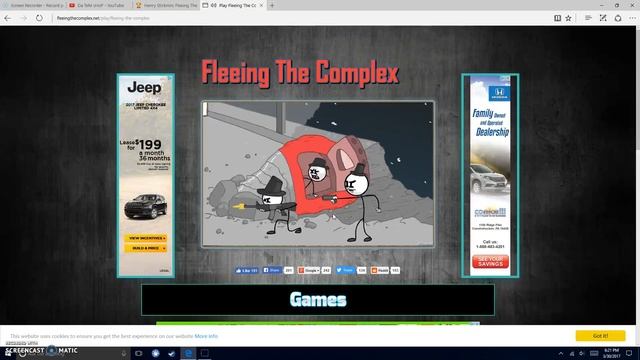Switch to the Screen Recorder tab
The height and width of the screenshot is (360, 640).
(33, 5)
